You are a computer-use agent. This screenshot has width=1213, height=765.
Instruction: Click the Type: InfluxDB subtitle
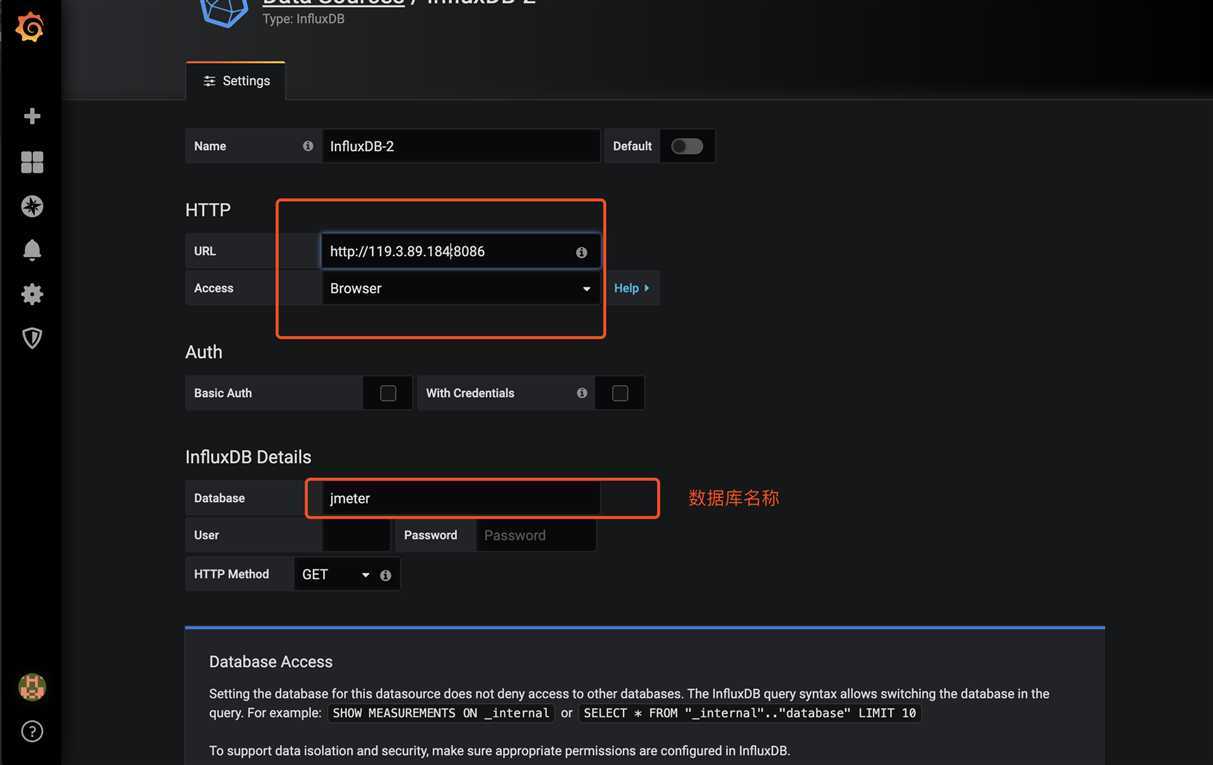[x=303, y=19]
